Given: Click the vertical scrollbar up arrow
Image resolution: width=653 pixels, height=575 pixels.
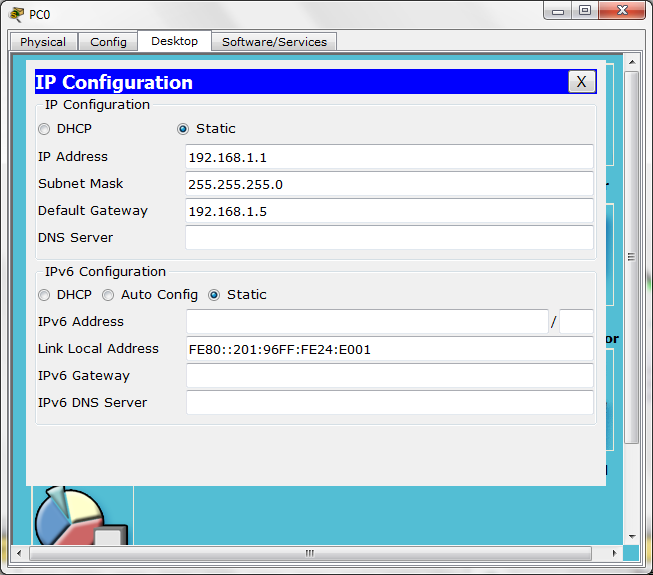Looking at the screenshot, I should click(x=632, y=62).
